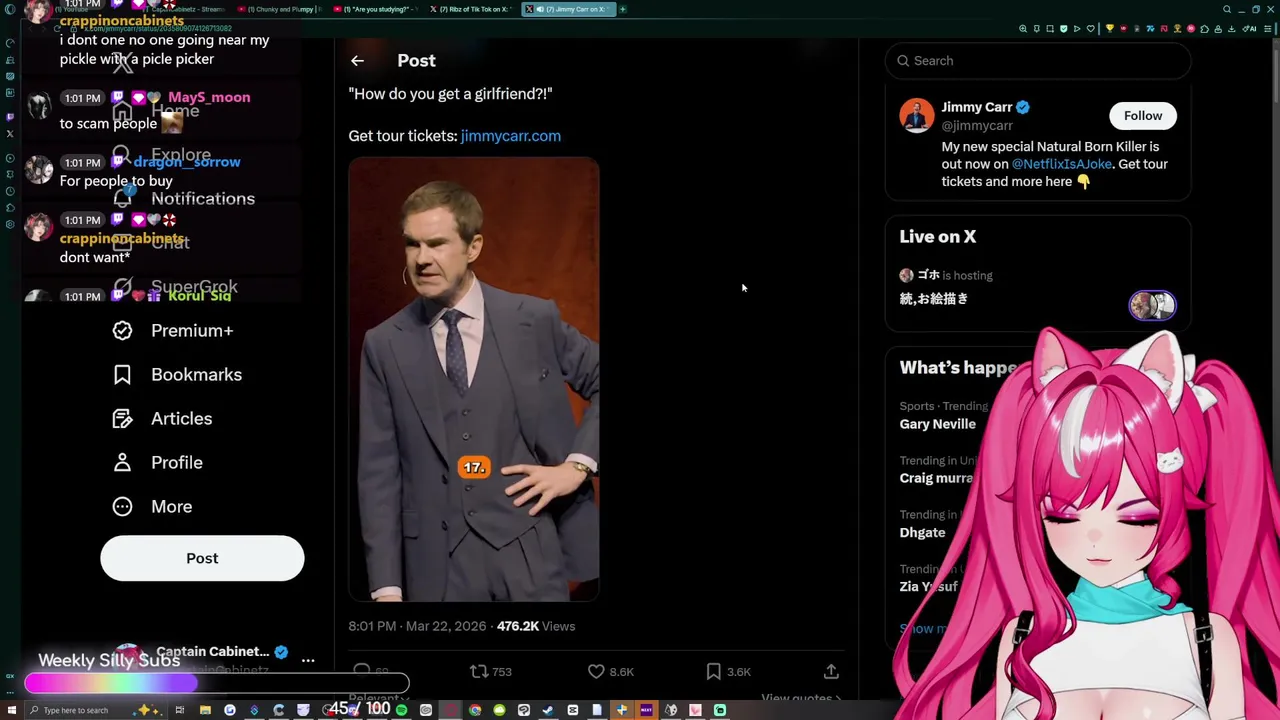
Task: Open the live stream host thumbnail
Action: coord(1152,305)
